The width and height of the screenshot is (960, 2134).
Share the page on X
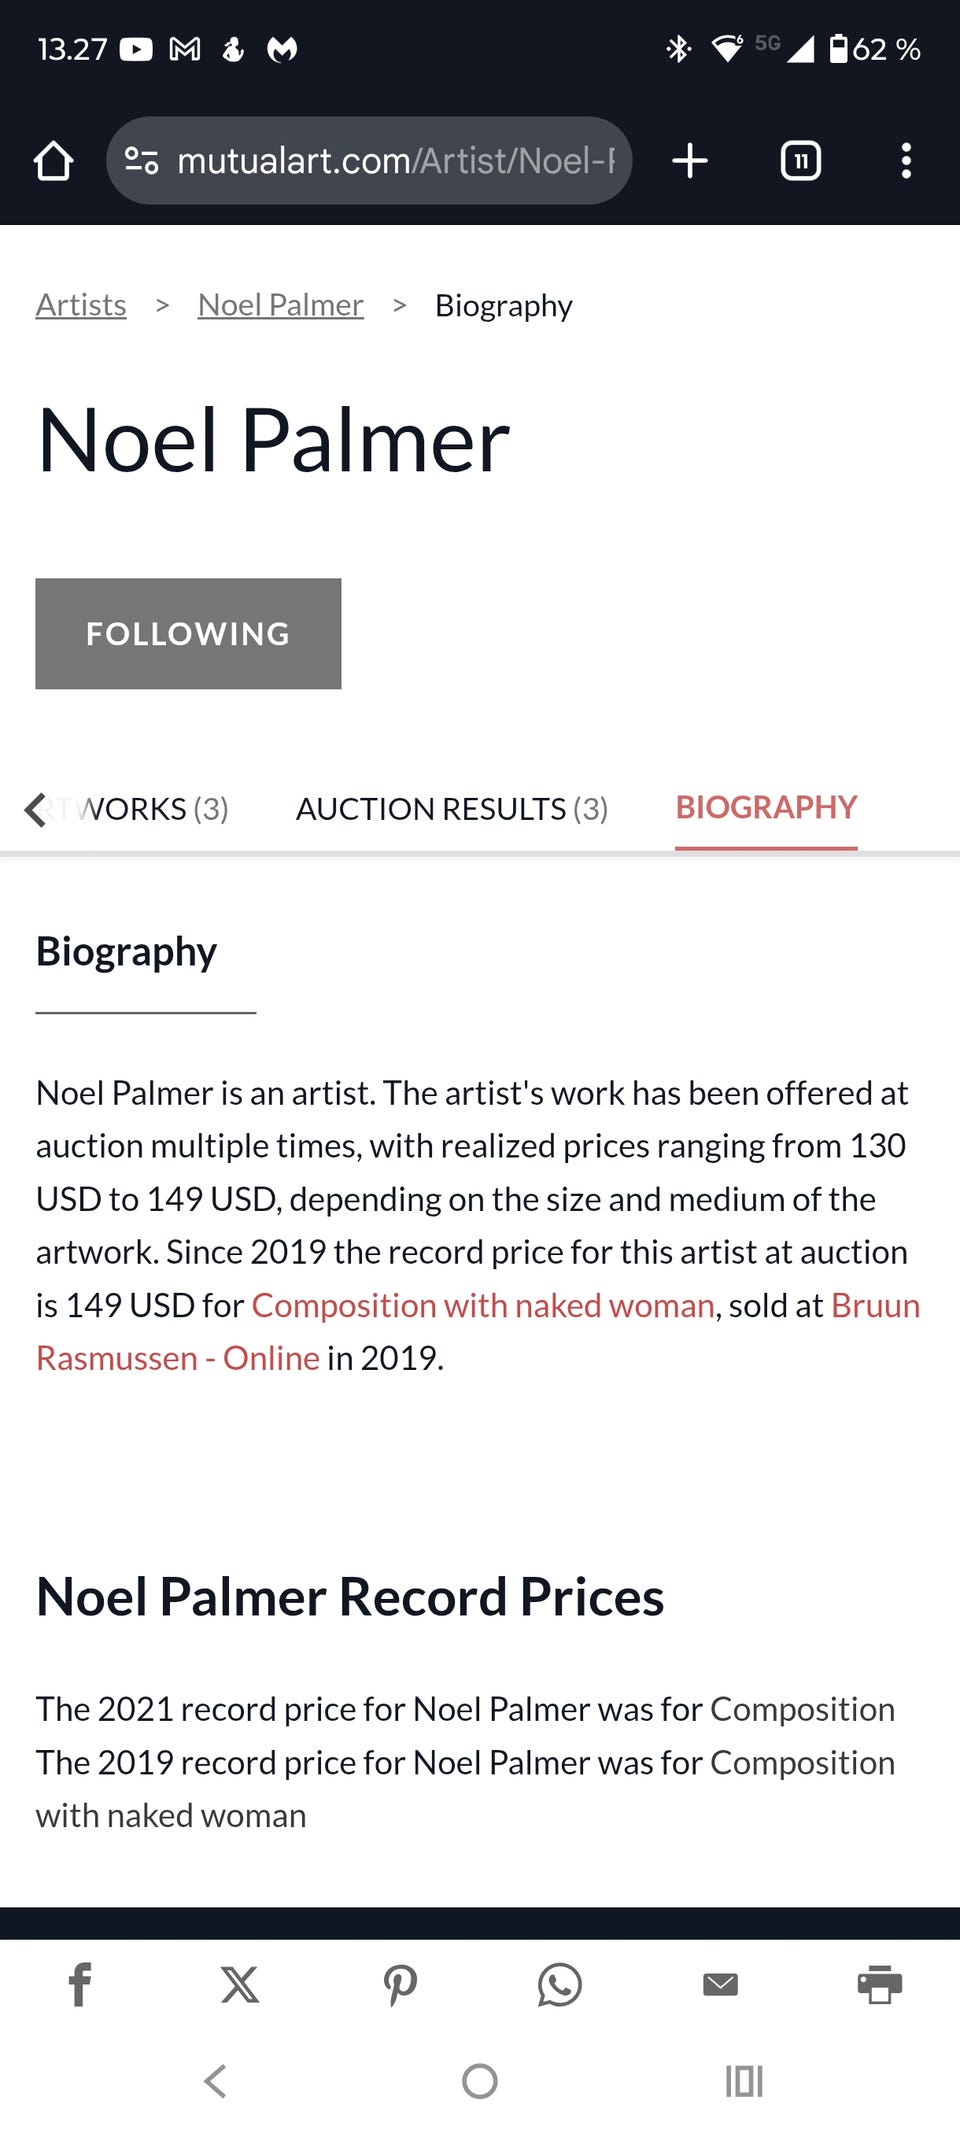coord(240,1984)
